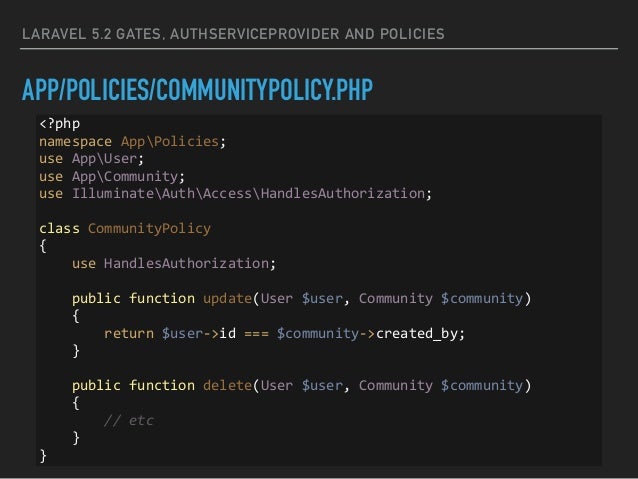Click the indented 'use HandlesAuthorization;' trait line
Image resolution: width=638 pixels, height=479 pixels.
tap(174, 263)
